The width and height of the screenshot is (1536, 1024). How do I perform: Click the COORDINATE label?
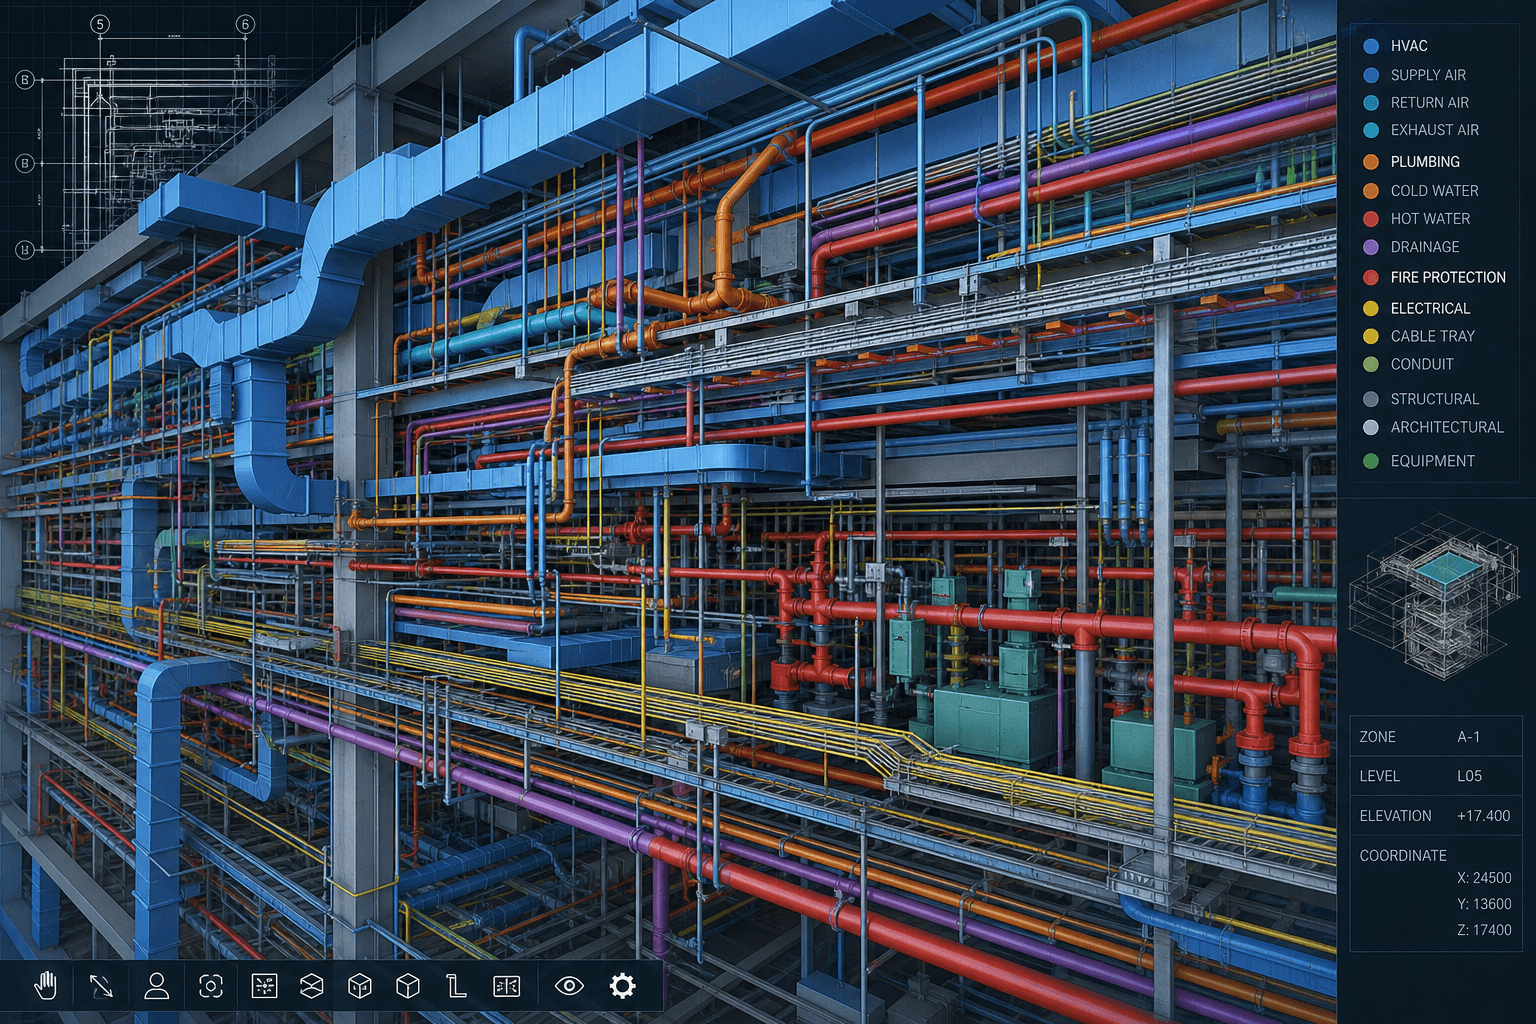(x=1403, y=856)
